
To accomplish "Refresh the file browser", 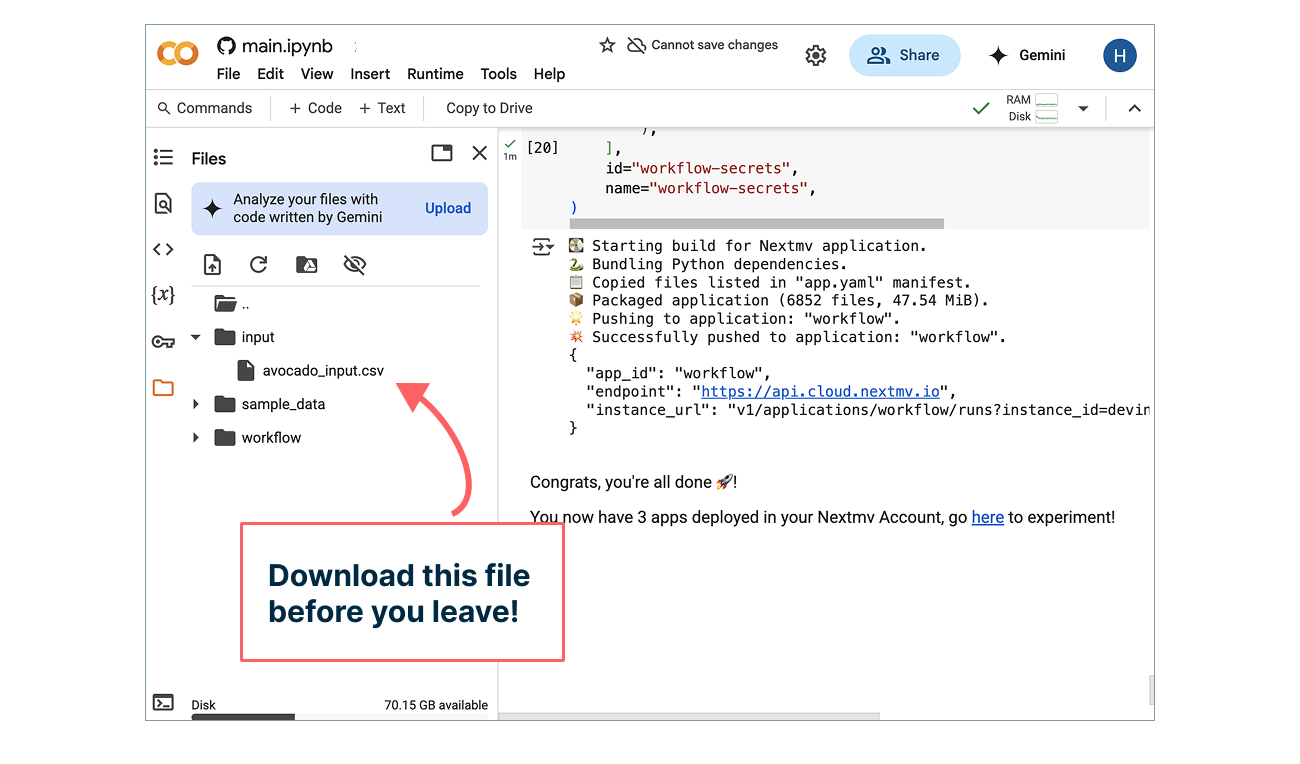I will pos(259,265).
